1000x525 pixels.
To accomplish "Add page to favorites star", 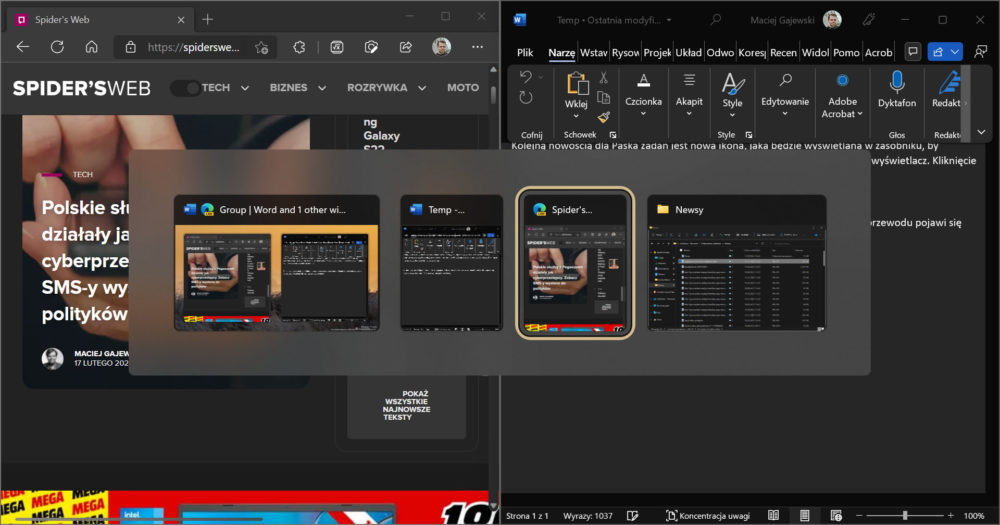I will pyautogui.click(x=261, y=47).
